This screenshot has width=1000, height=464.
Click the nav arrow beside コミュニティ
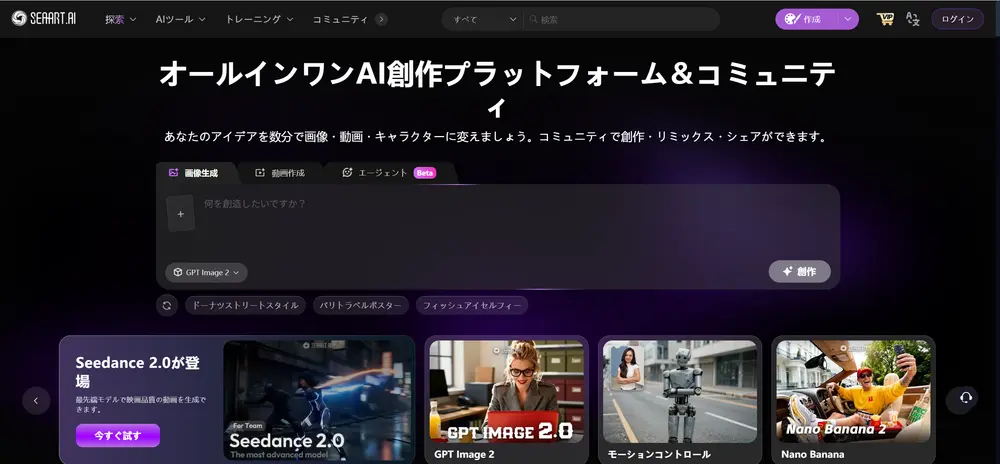click(381, 19)
